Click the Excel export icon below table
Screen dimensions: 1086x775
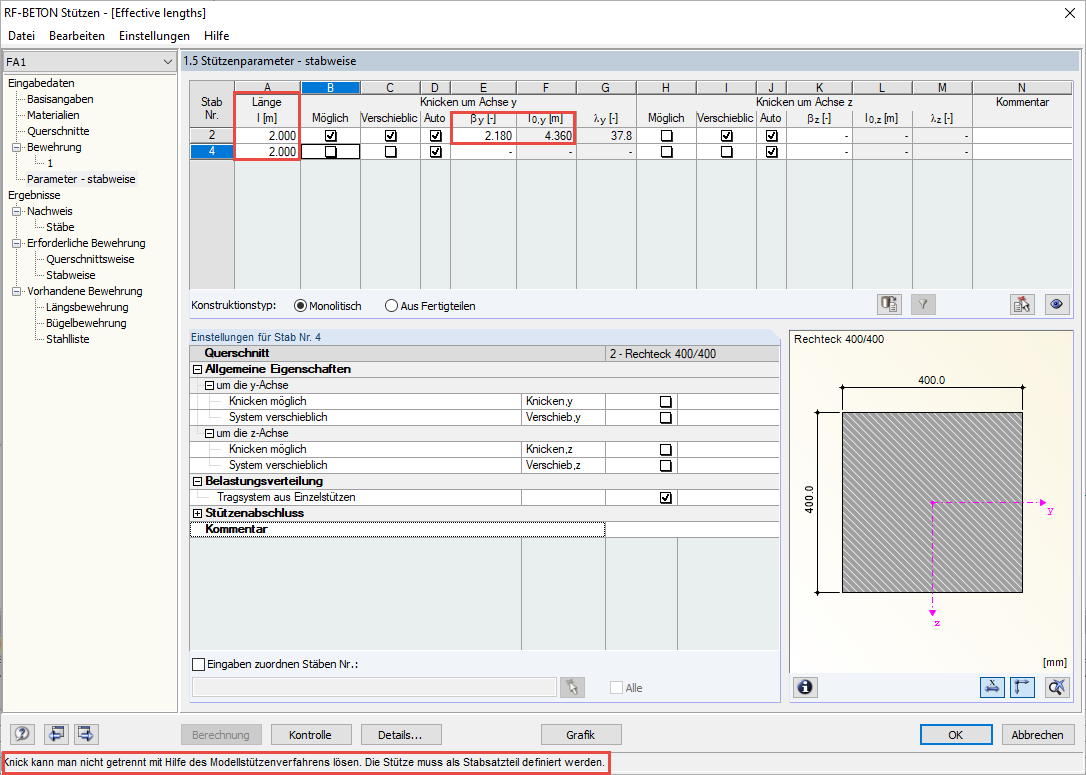pyautogui.click(x=889, y=304)
